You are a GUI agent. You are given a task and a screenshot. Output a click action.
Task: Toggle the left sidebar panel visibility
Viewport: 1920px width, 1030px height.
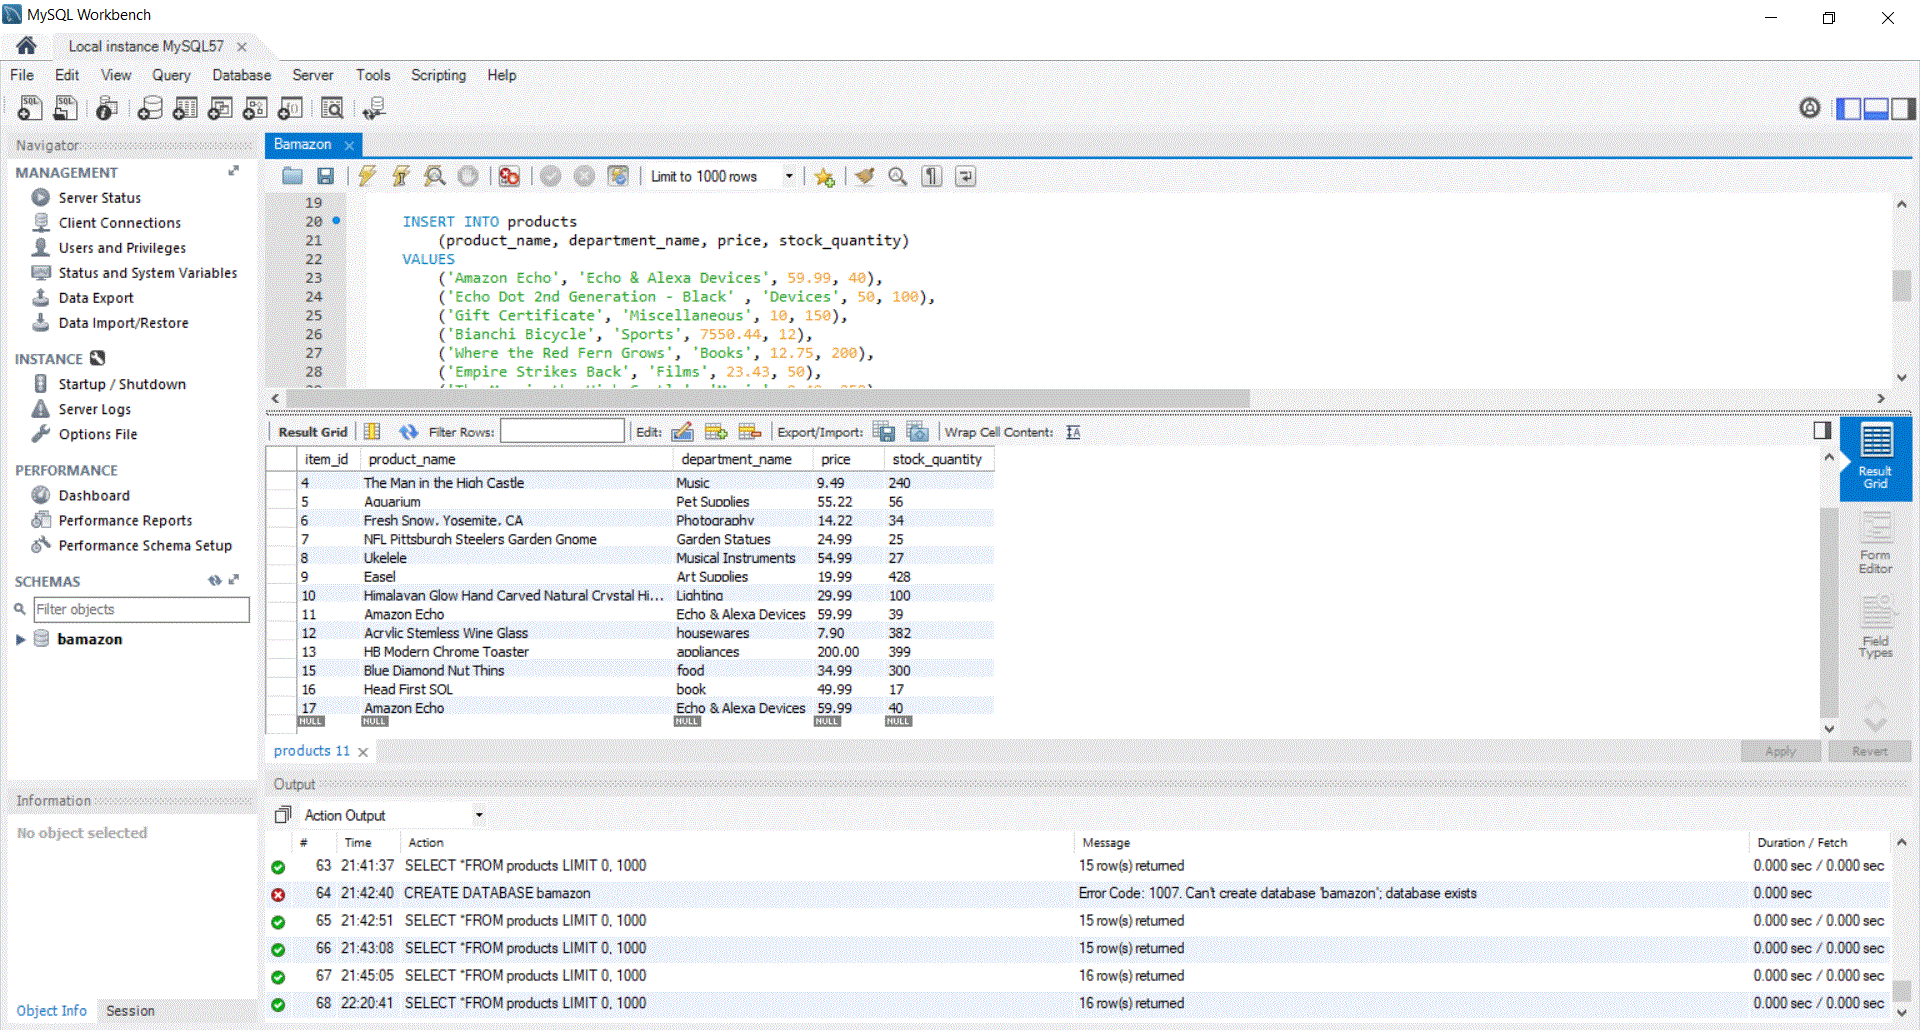1849,108
